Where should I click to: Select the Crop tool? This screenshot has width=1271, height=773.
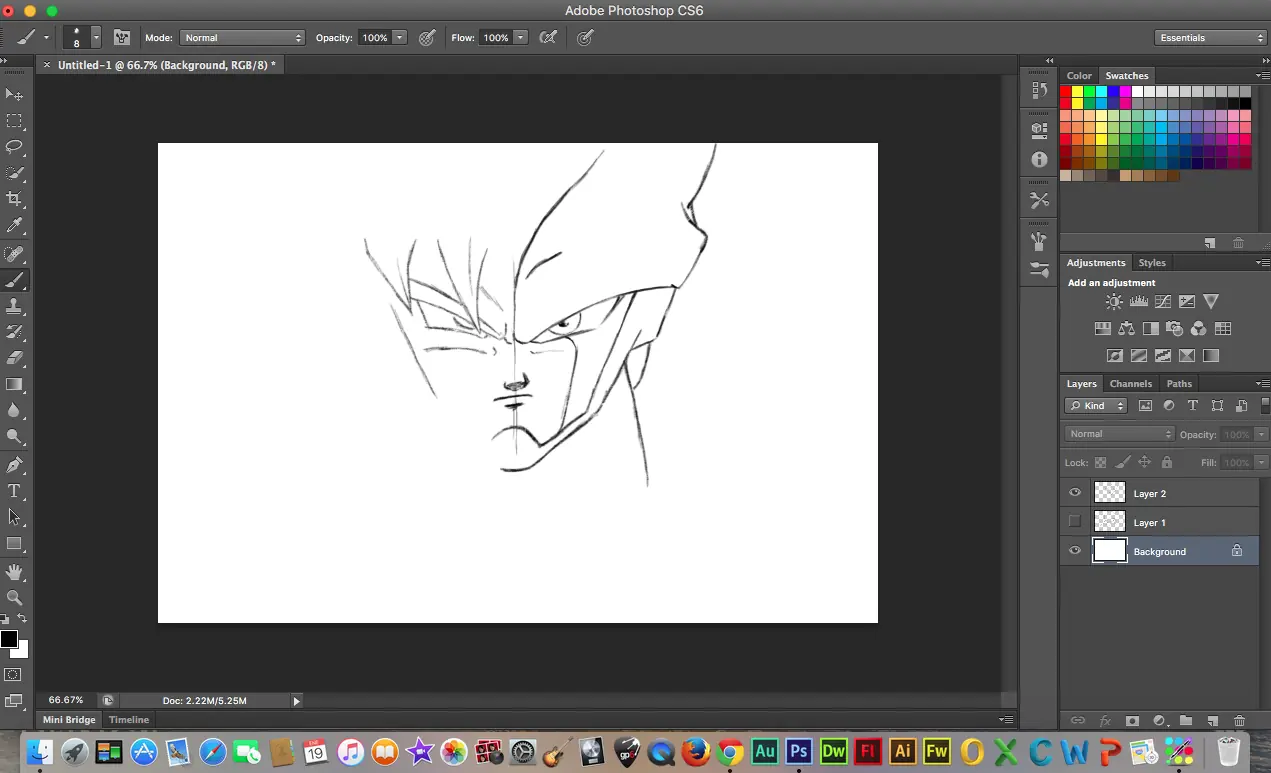(x=14, y=200)
